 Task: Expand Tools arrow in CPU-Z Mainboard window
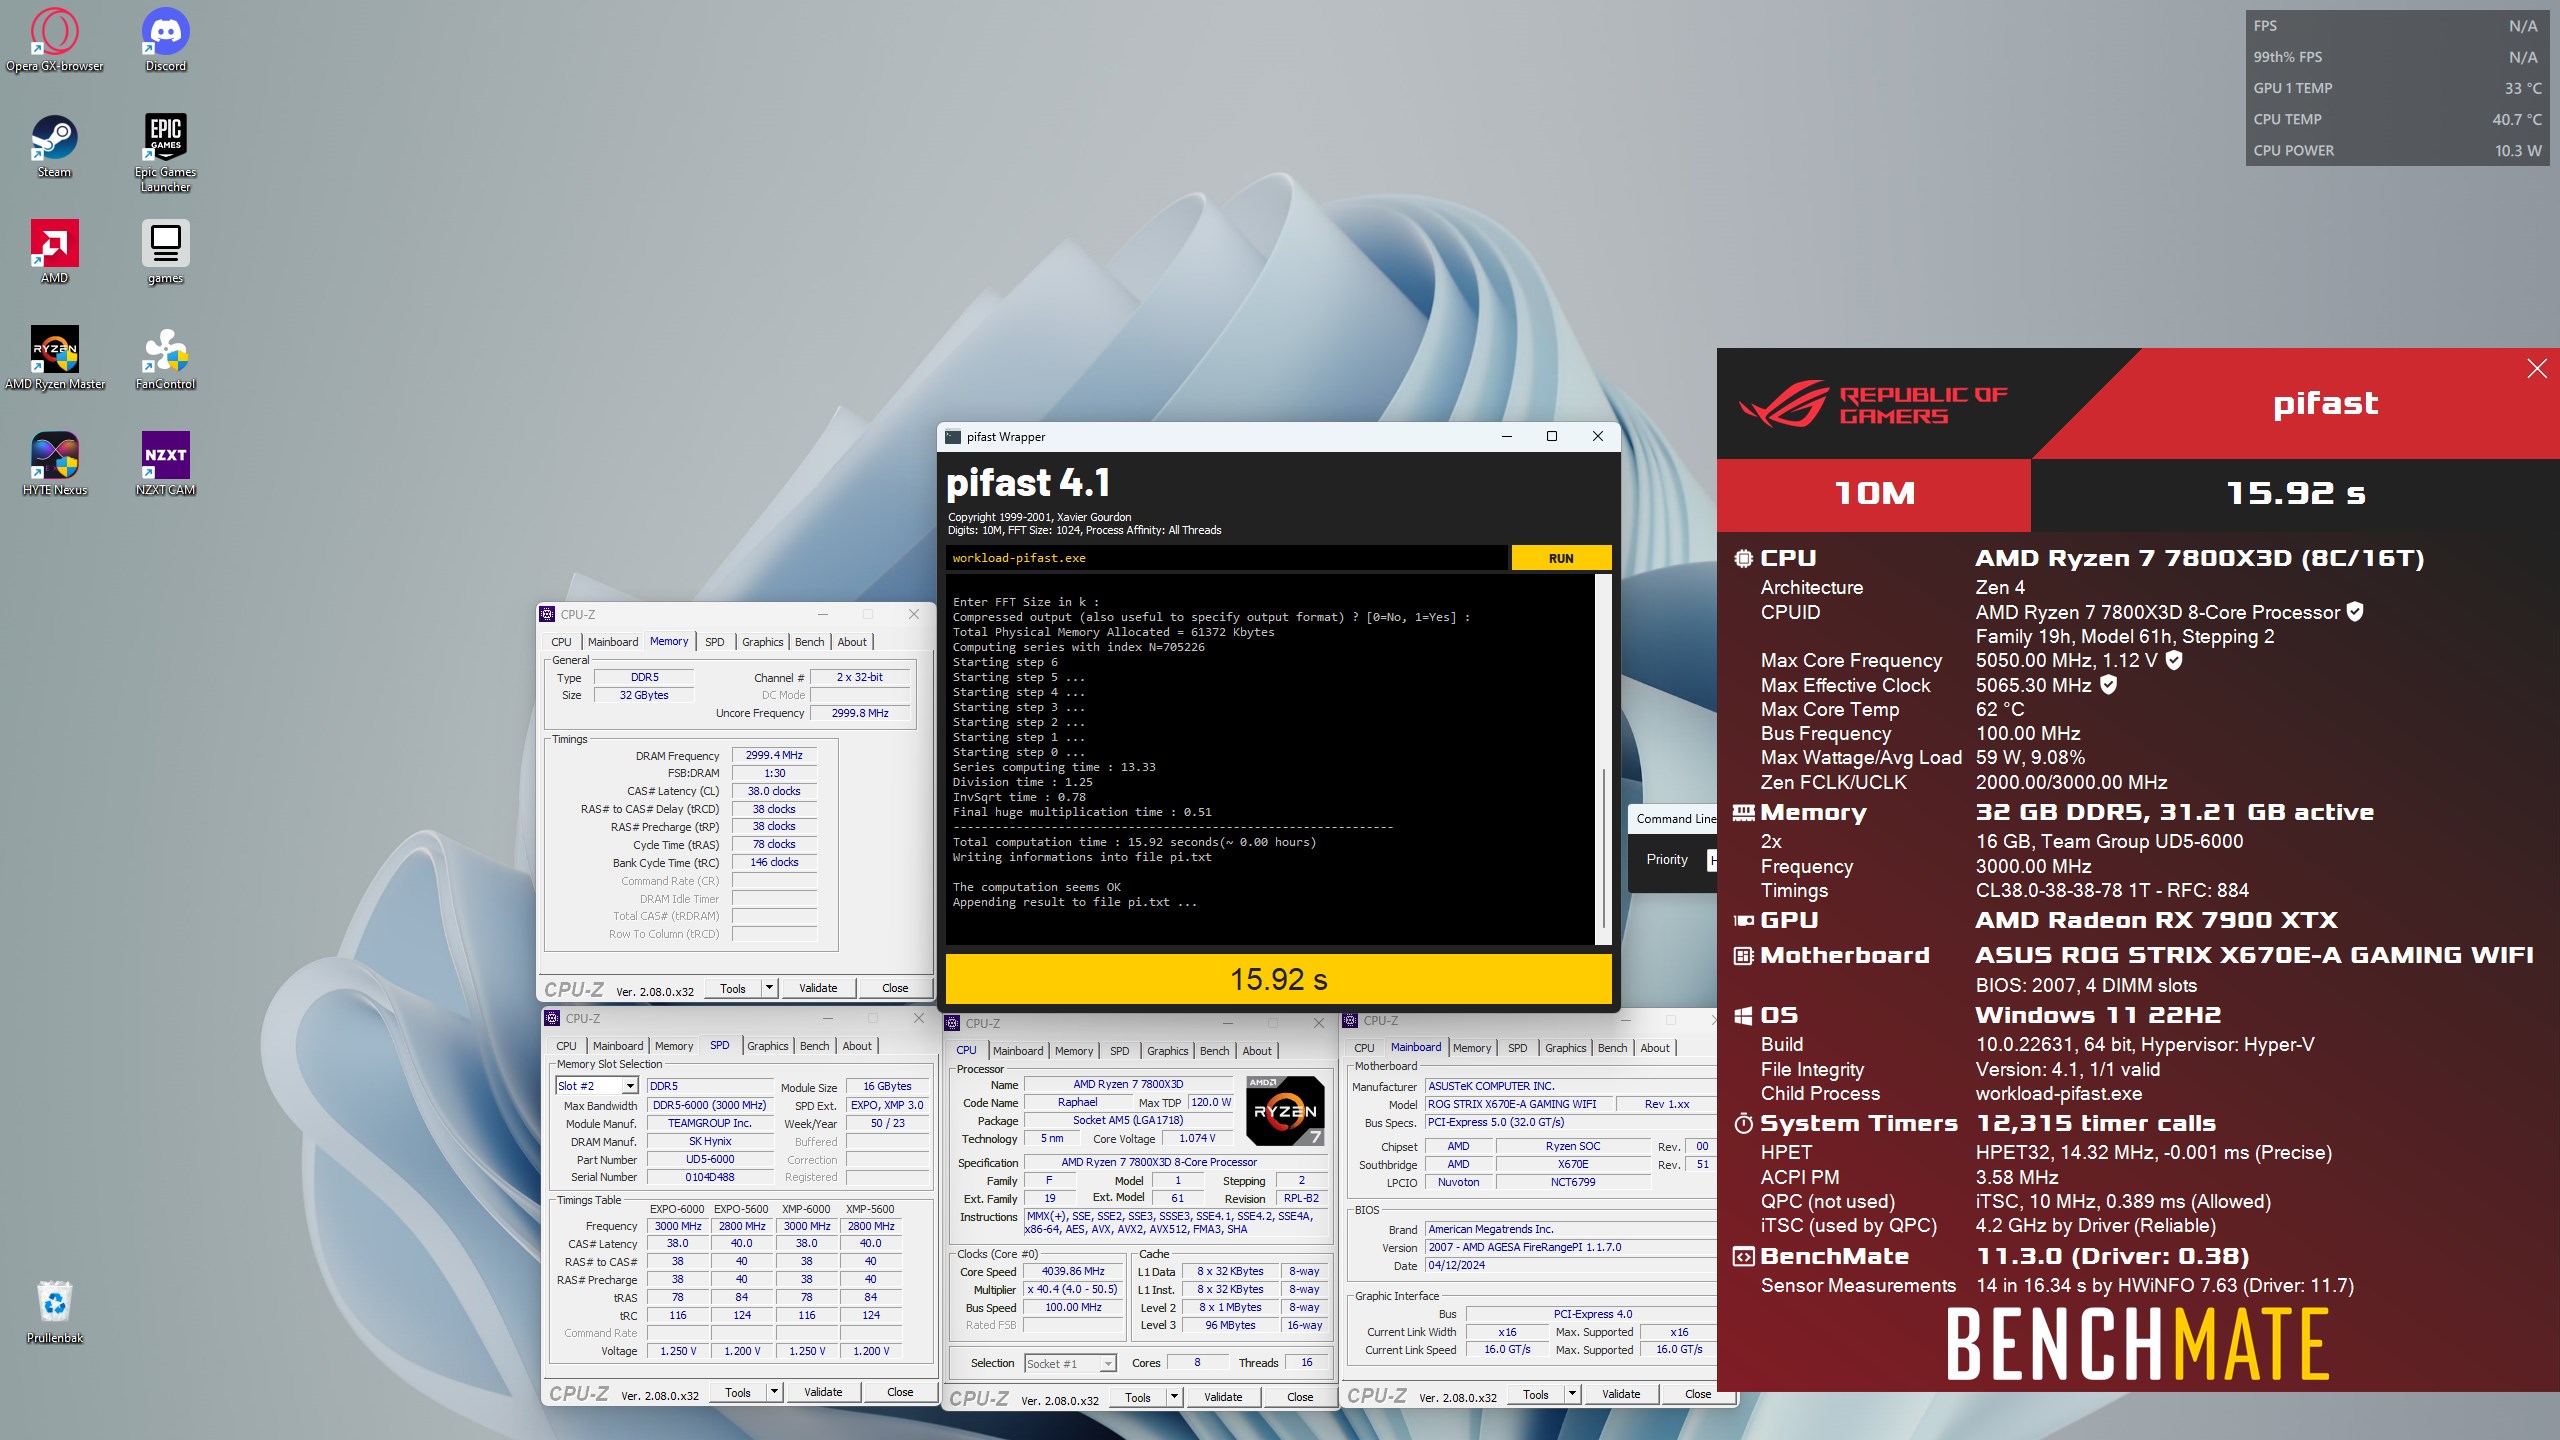tap(1572, 1394)
